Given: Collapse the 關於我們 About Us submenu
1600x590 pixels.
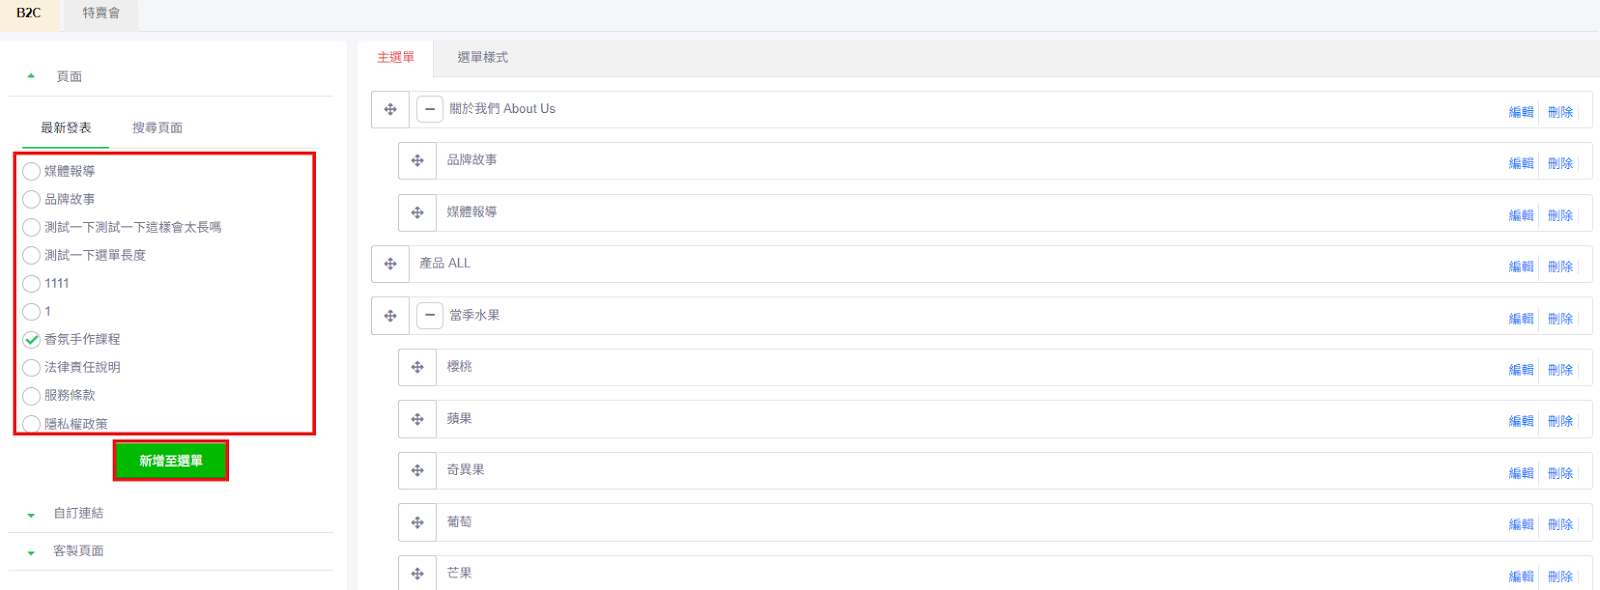Looking at the screenshot, I should (x=430, y=109).
